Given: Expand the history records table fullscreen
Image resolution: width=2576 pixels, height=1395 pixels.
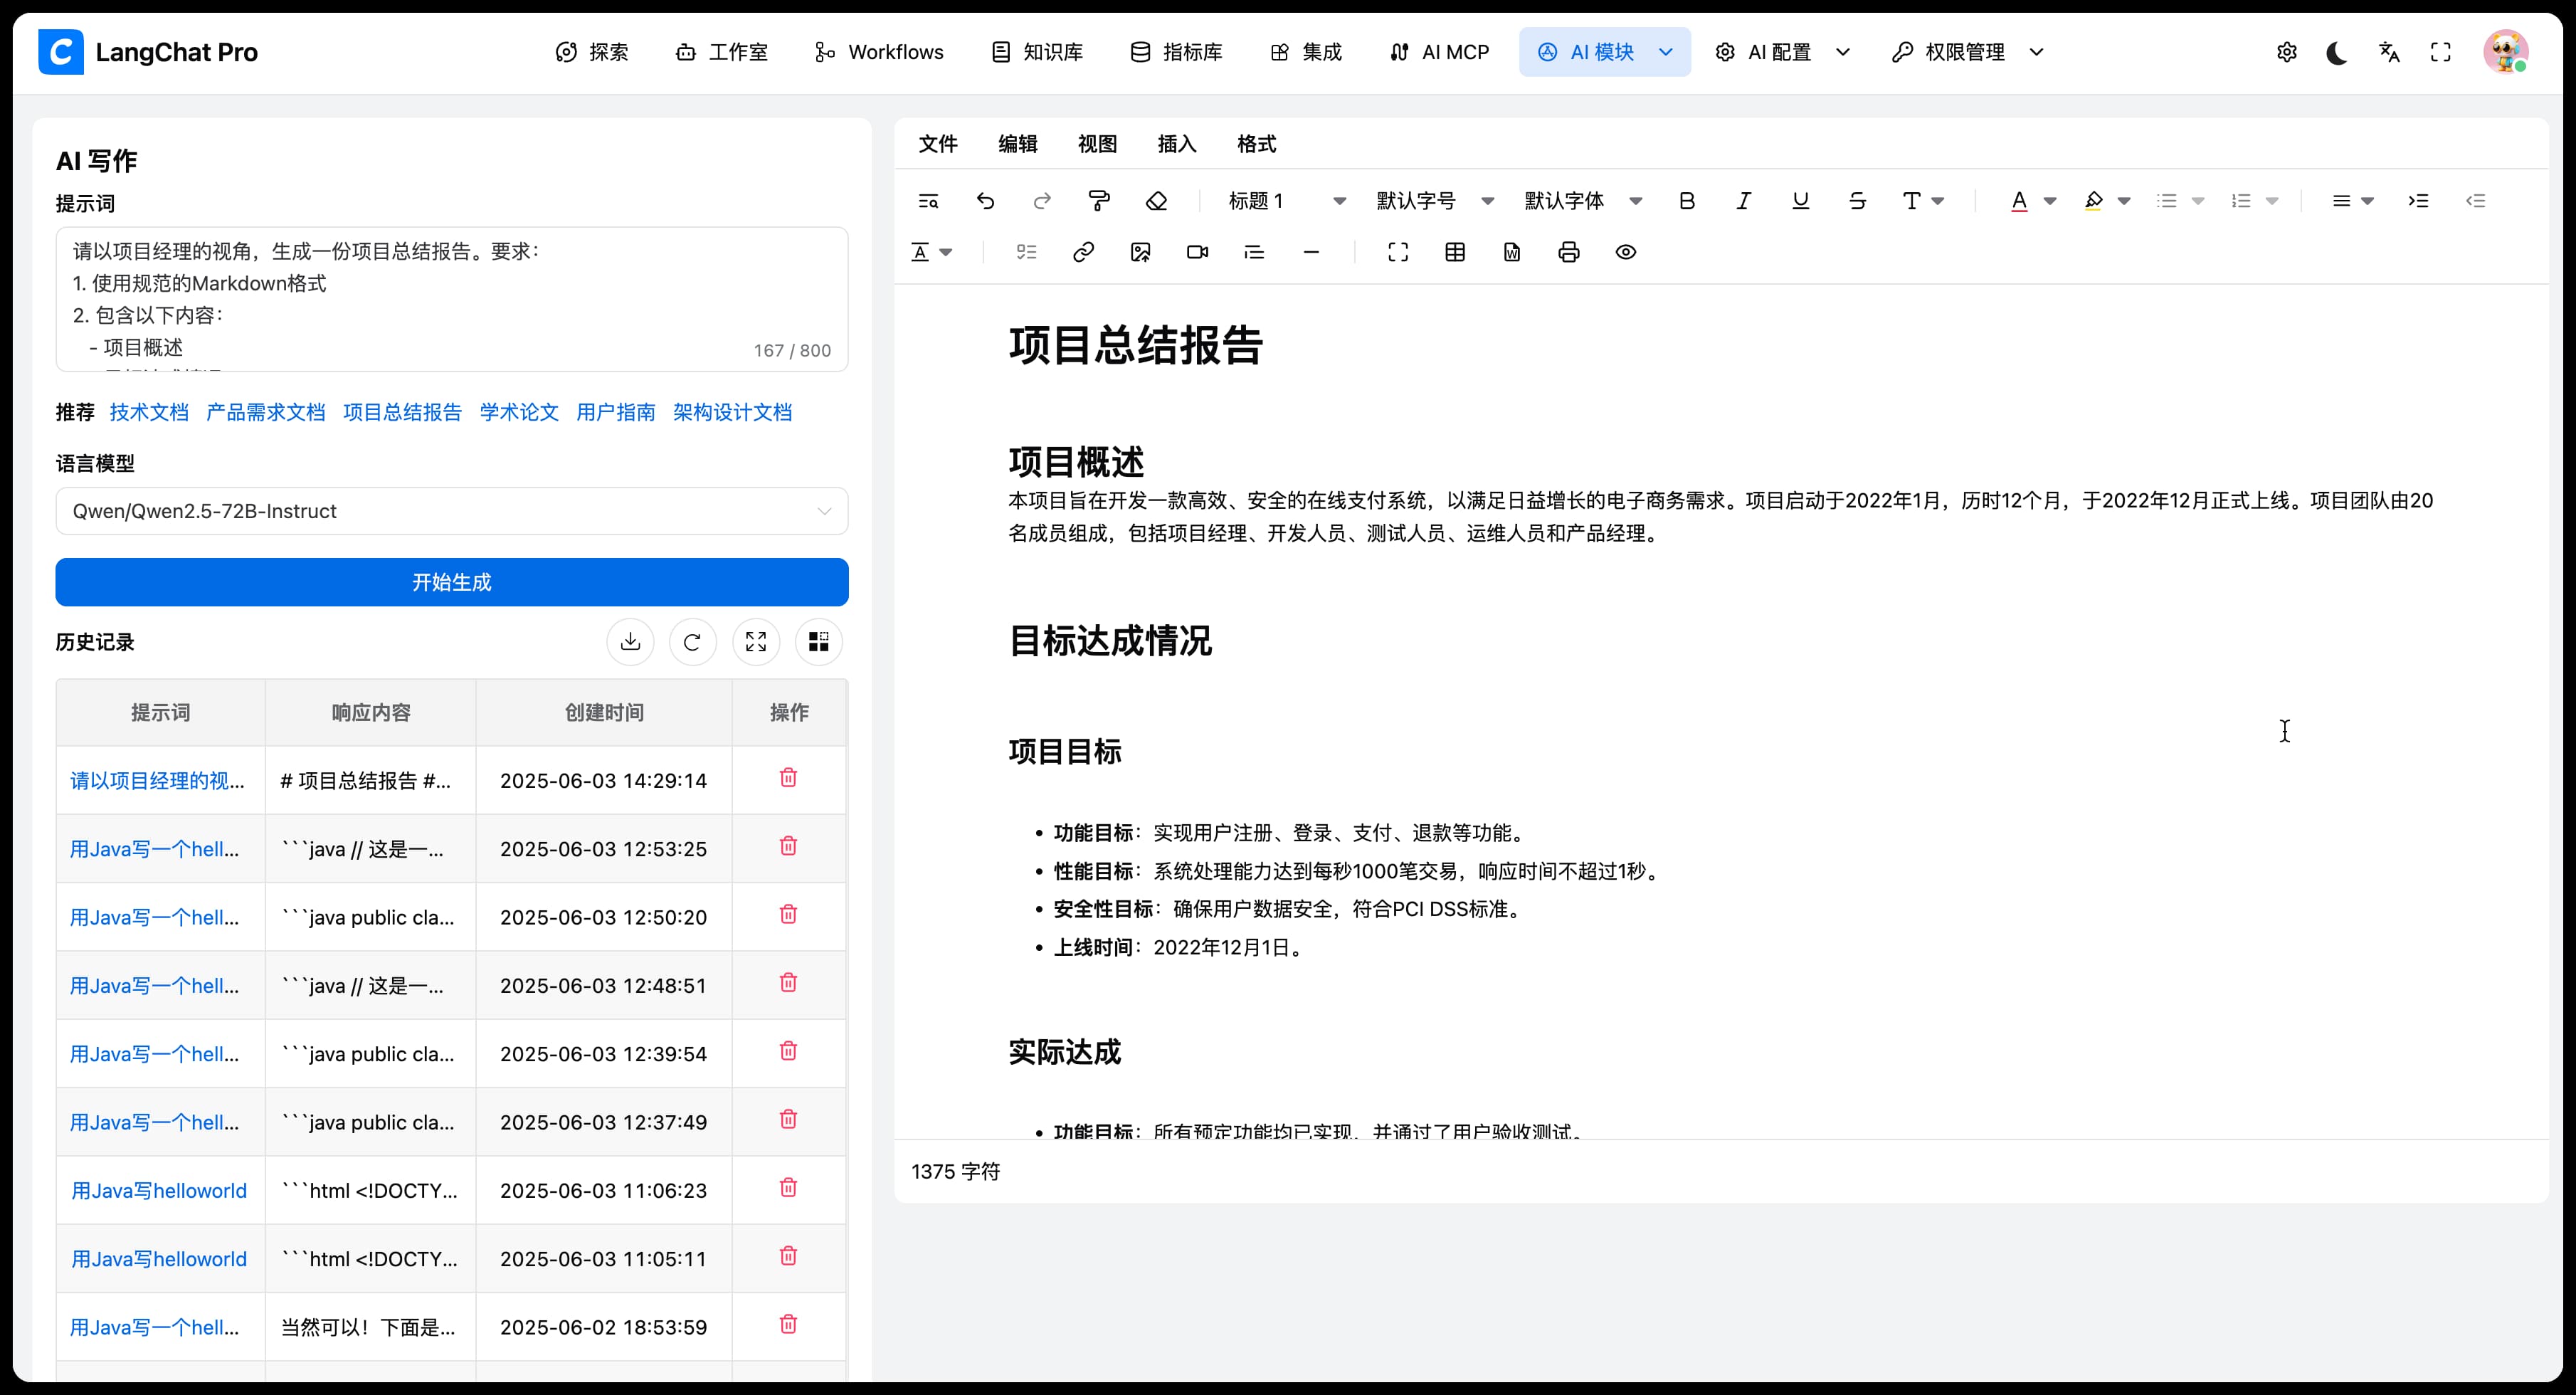Looking at the screenshot, I should [x=756, y=642].
